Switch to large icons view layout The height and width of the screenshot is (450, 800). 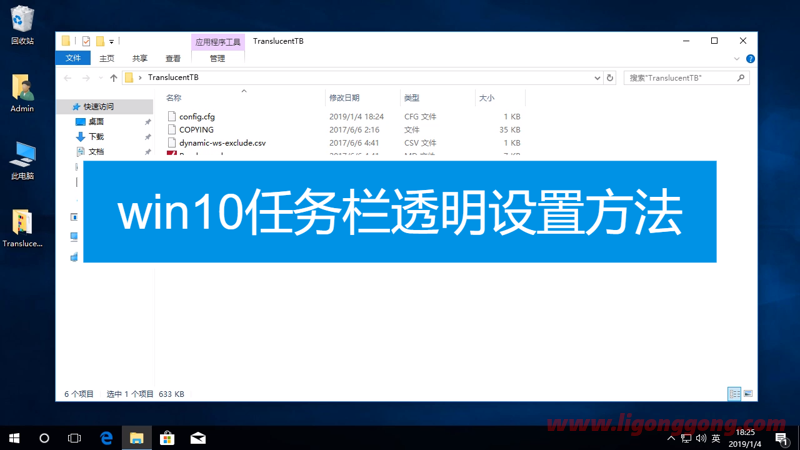coord(748,394)
